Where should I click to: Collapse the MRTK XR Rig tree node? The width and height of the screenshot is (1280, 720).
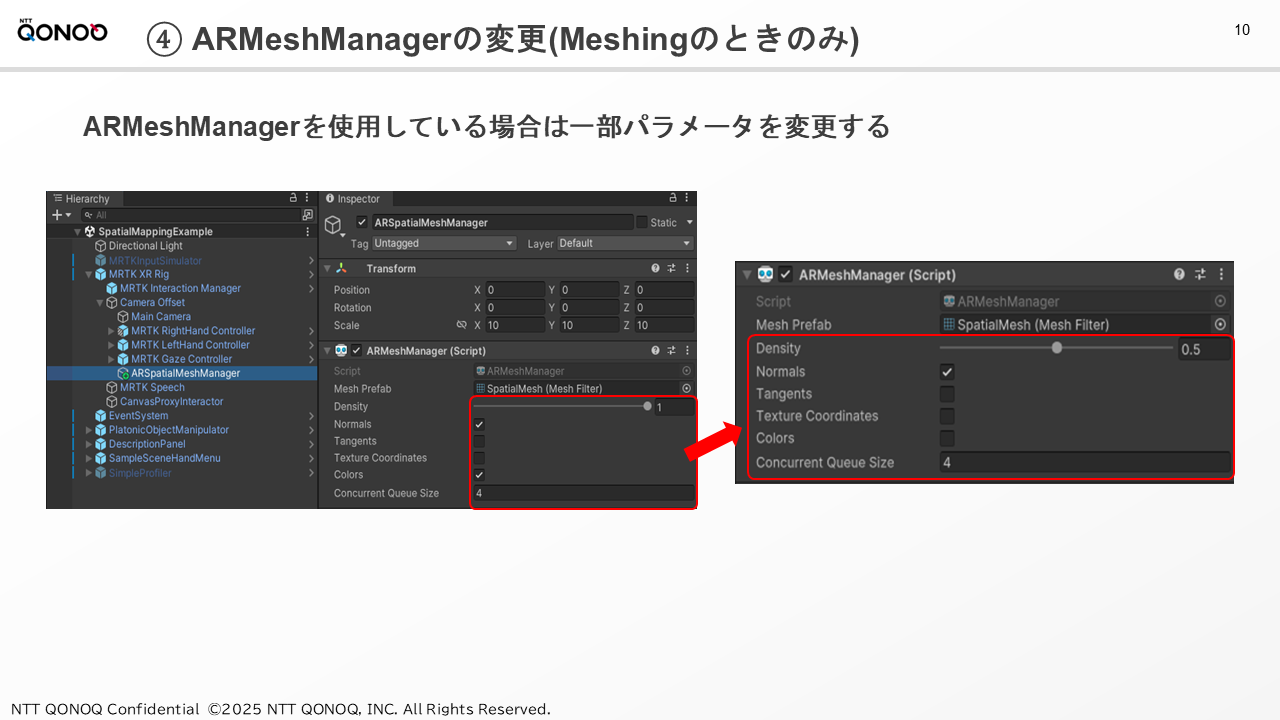(x=89, y=274)
